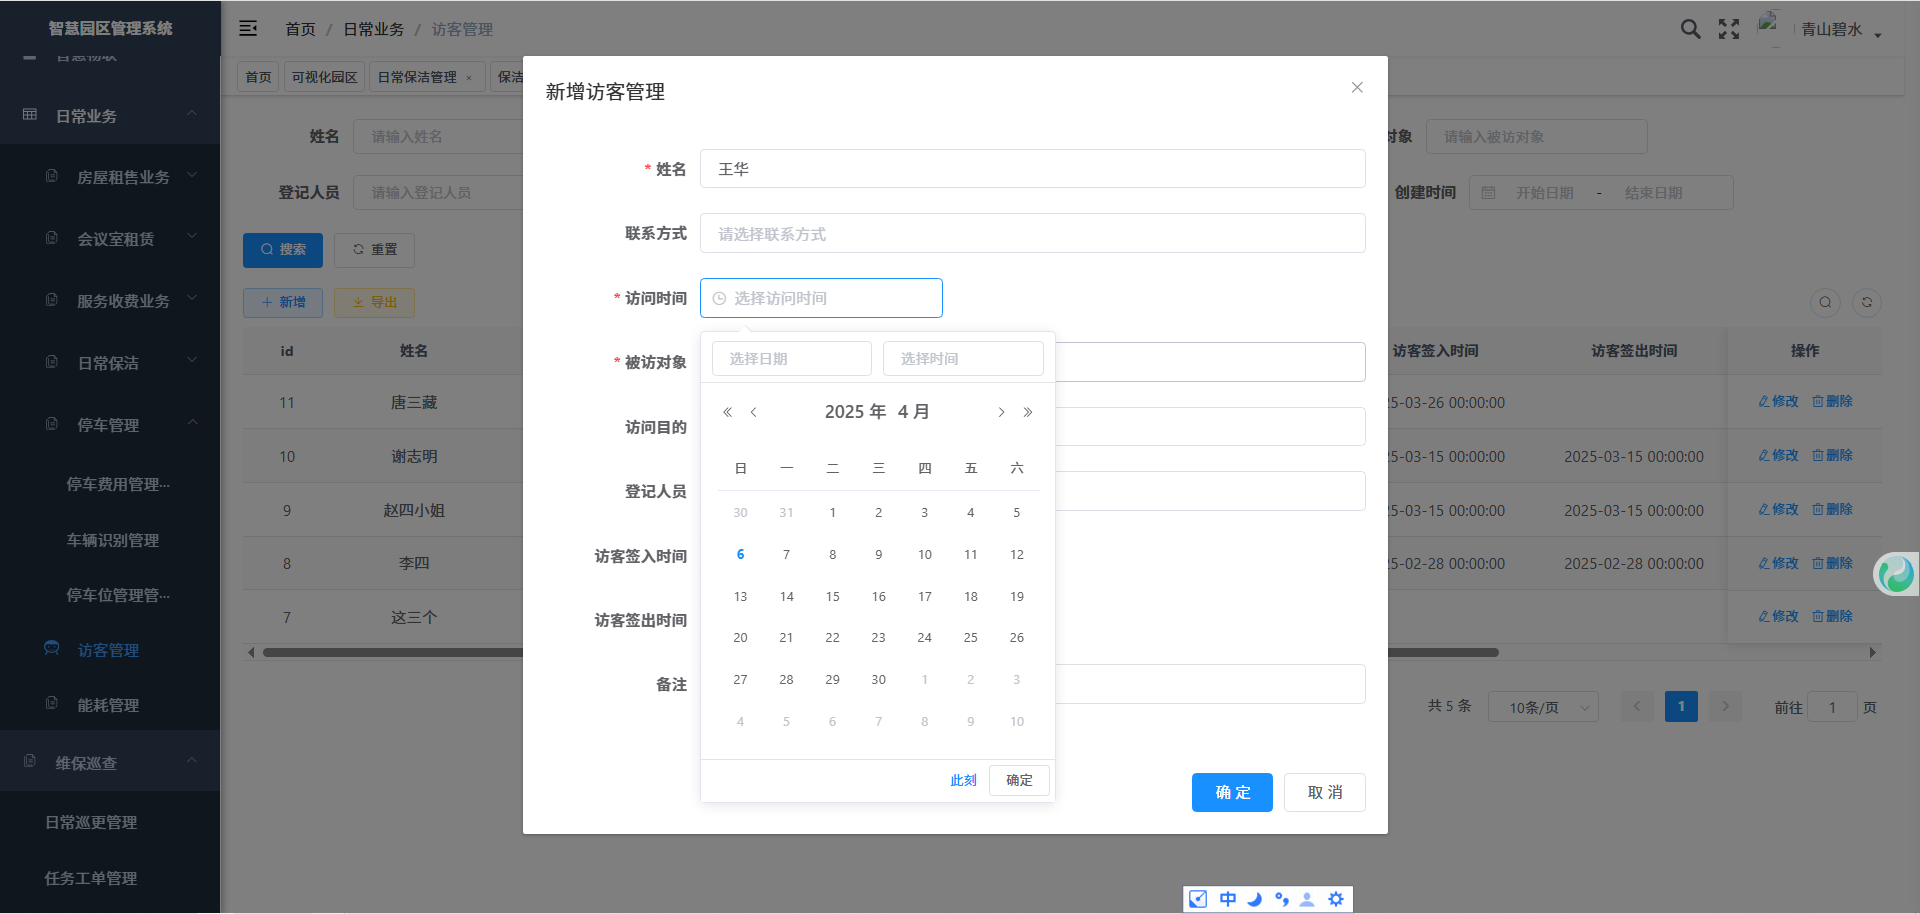The image size is (1920, 914).
Task: Expand the 房屋租售业务 sidebar menu
Action: pyautogui.click(x=123, y=177)
